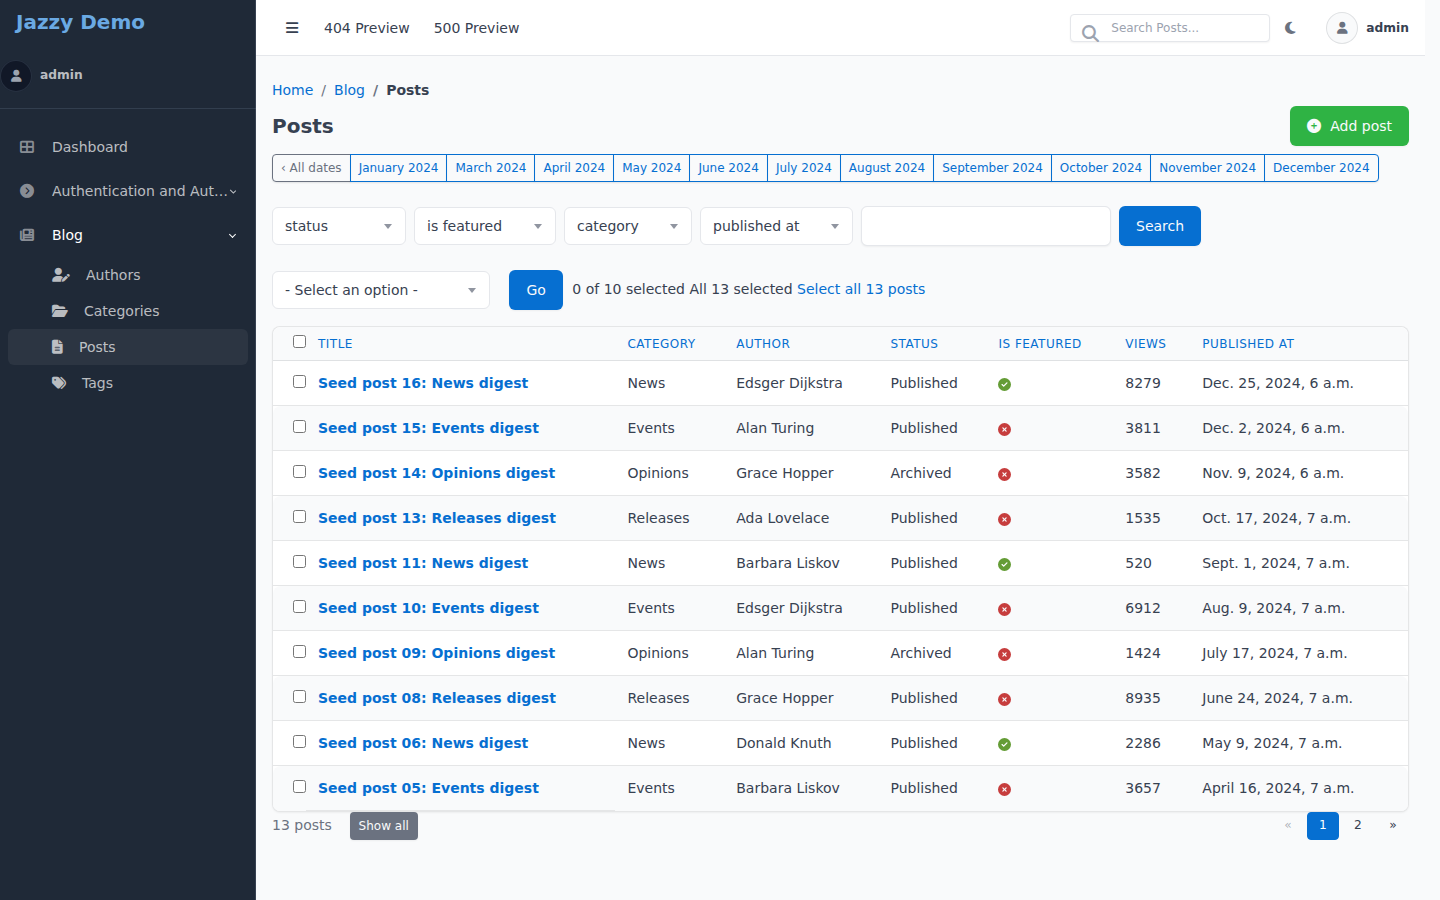Screen dimensions: 1440x900
Task: Filter posts by December 2024
Action: click(x=1321, y=168)
